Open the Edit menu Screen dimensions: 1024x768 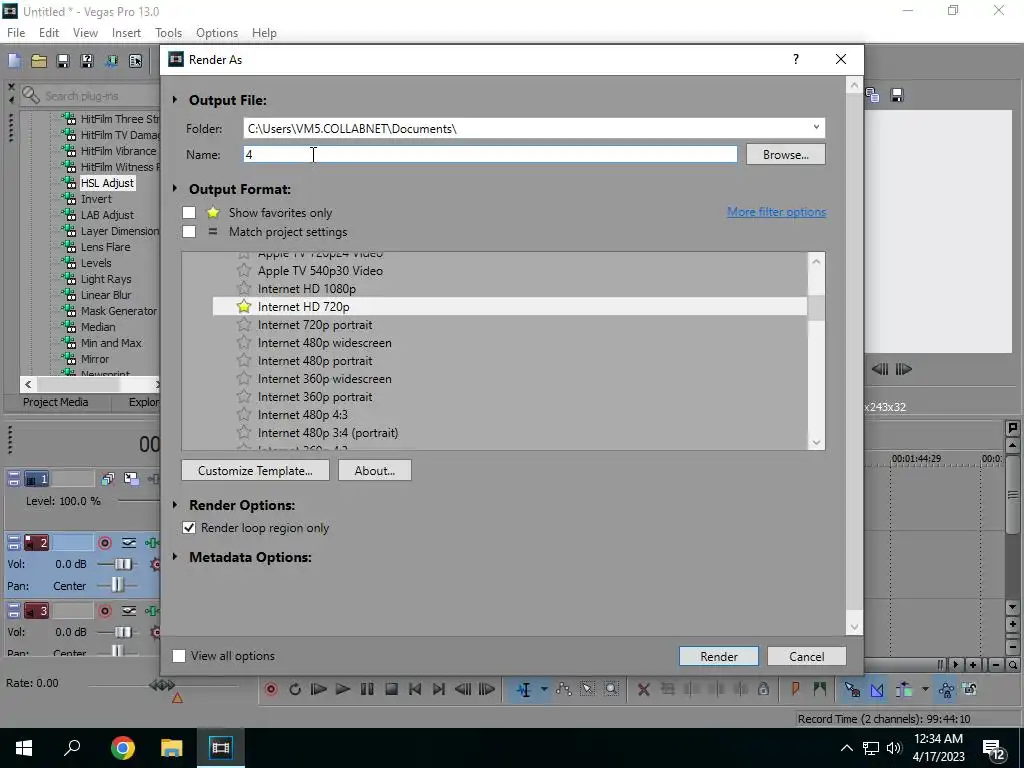tap(49, 33)
